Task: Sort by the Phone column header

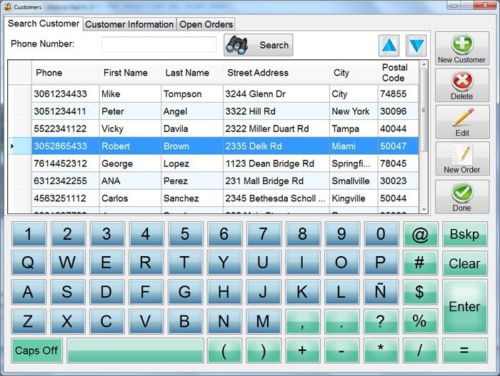Action: click(65, 73)
